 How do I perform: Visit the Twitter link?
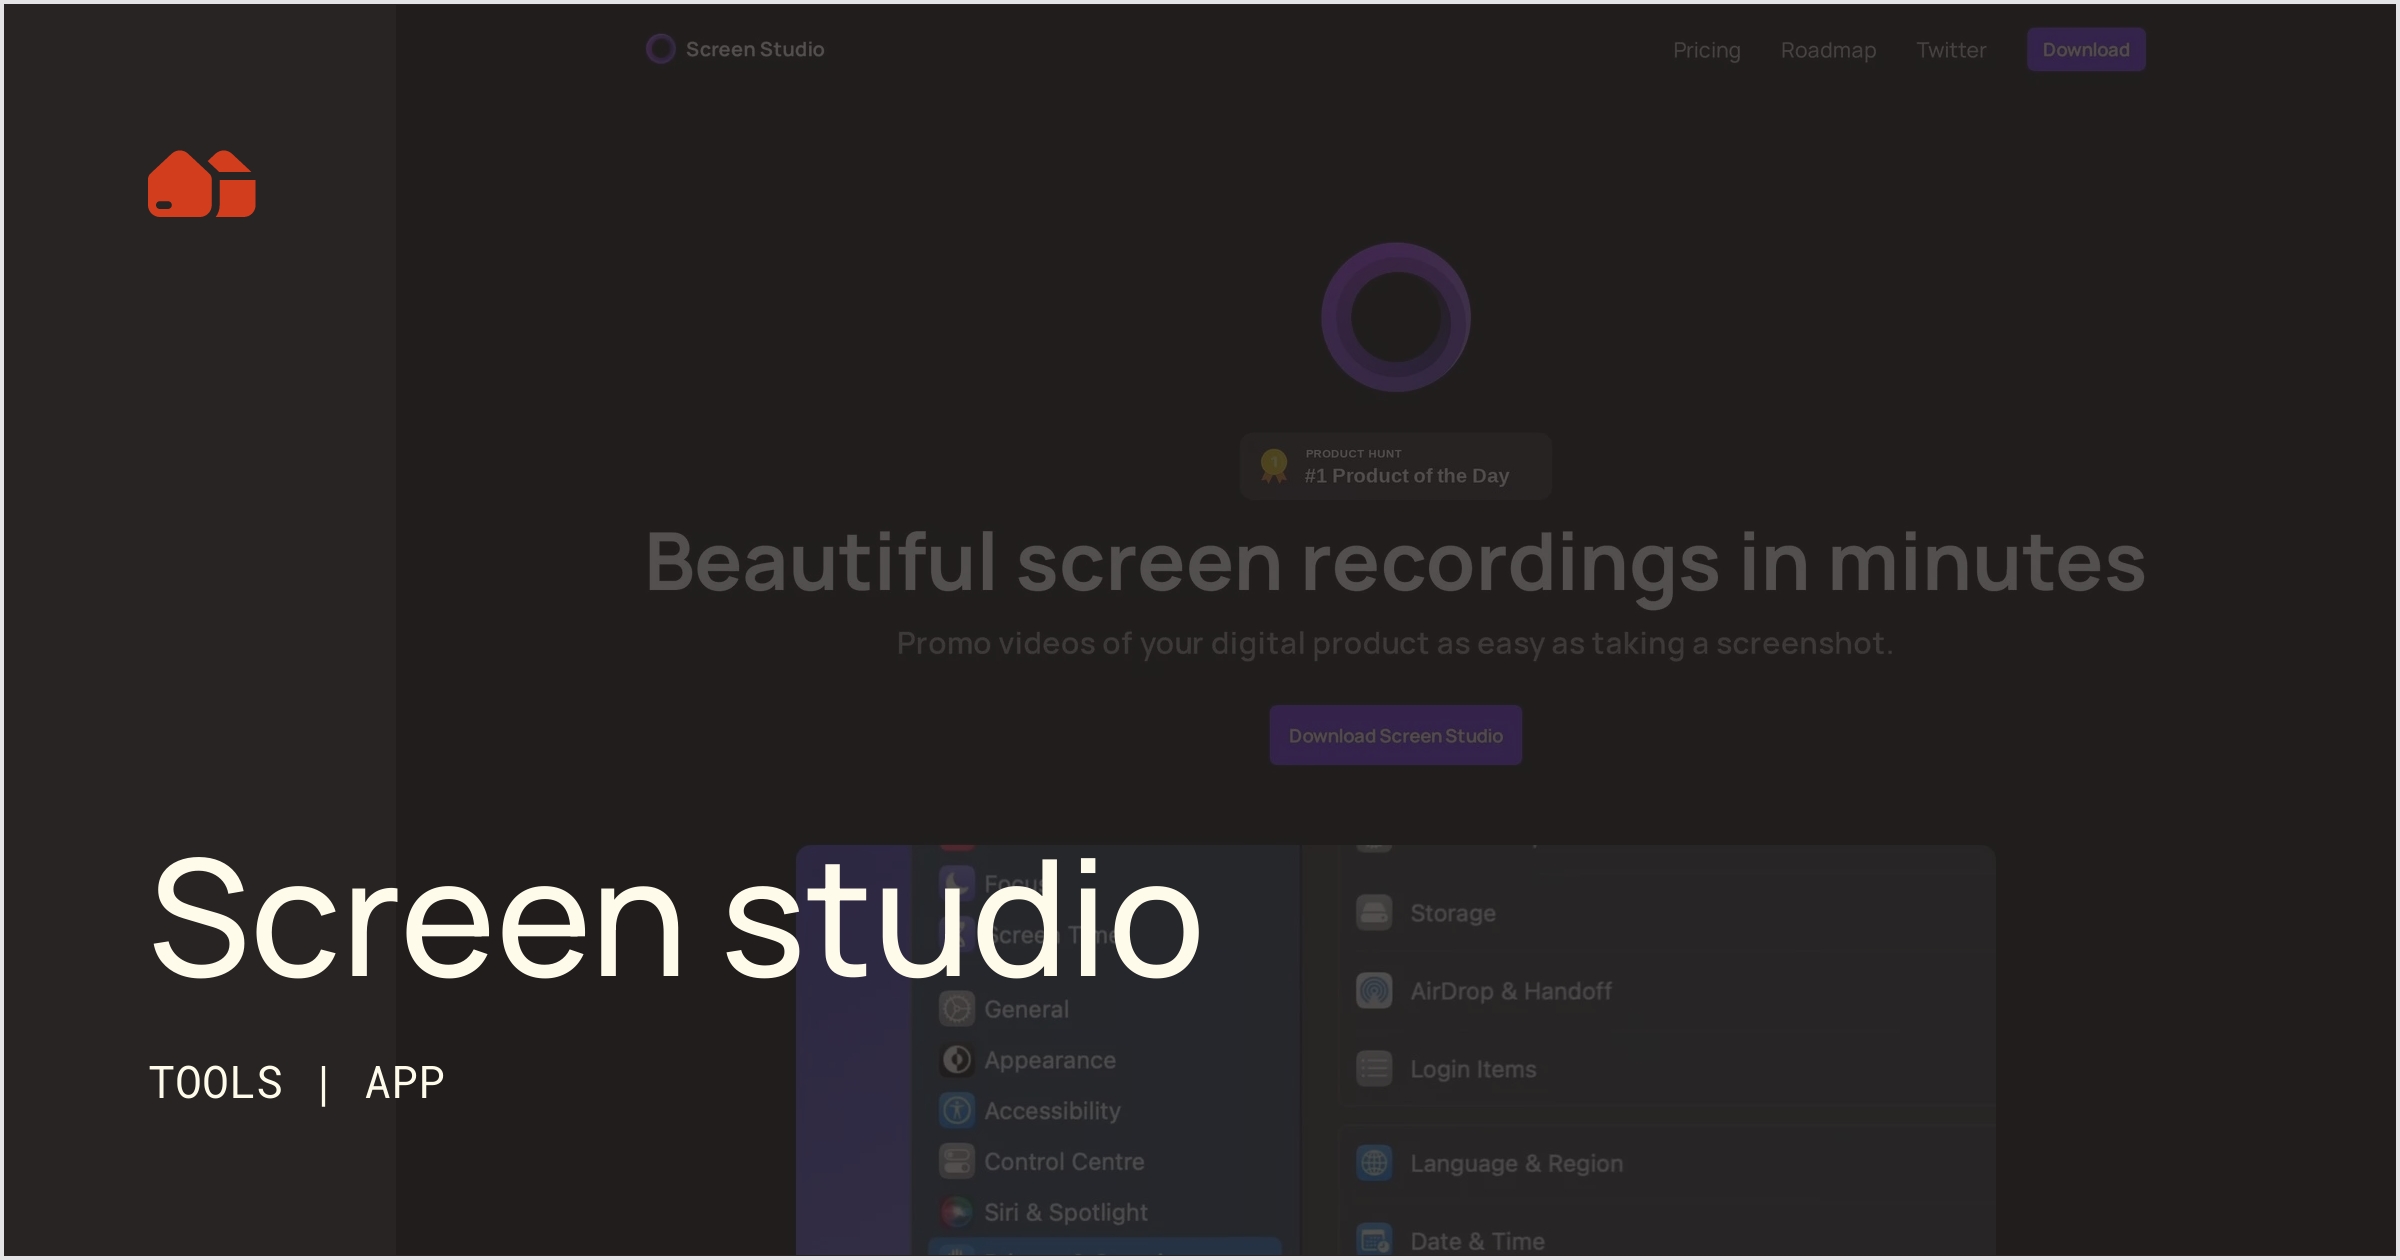click(x=1951, y=49)
